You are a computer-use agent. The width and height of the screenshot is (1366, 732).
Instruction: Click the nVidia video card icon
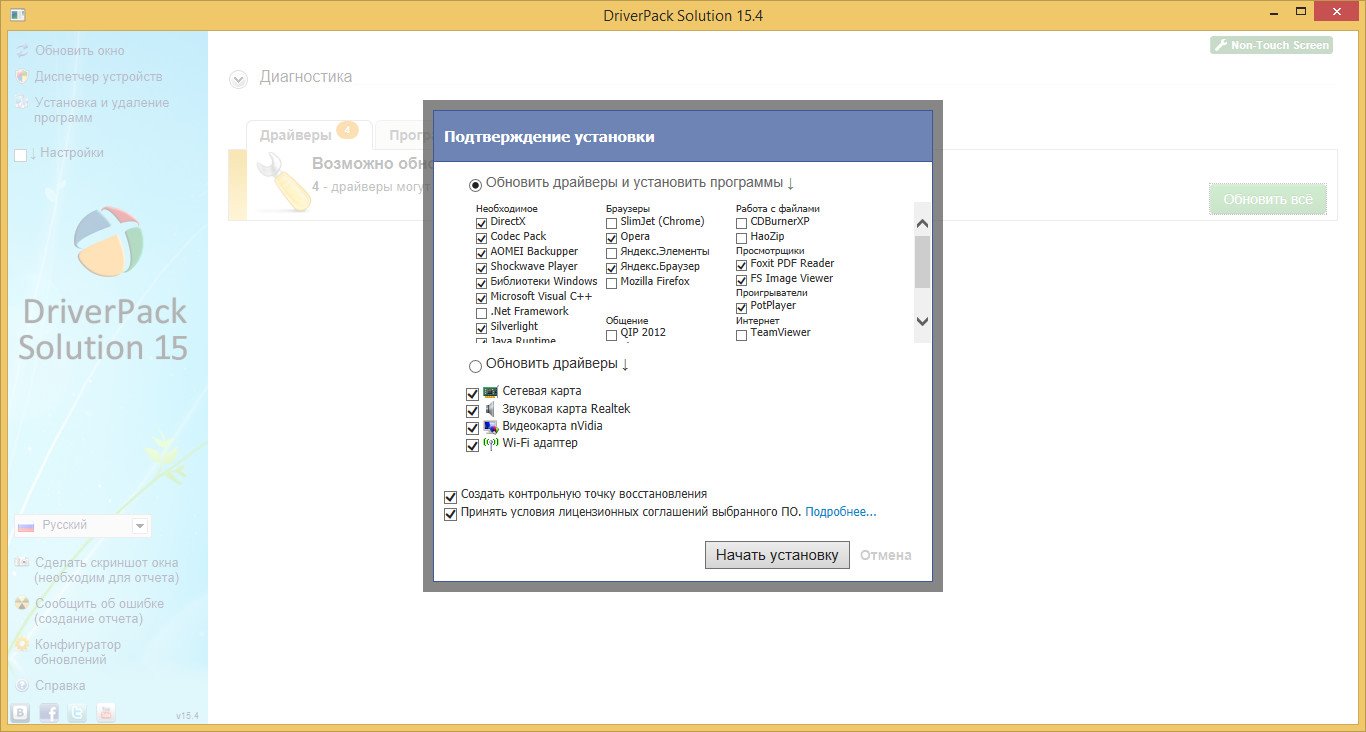[490, 427]
